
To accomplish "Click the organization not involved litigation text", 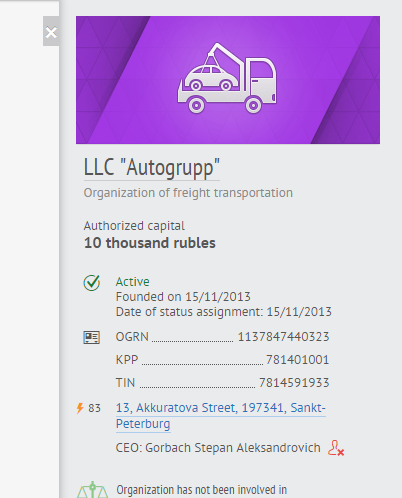I will (x=202, y=490).
